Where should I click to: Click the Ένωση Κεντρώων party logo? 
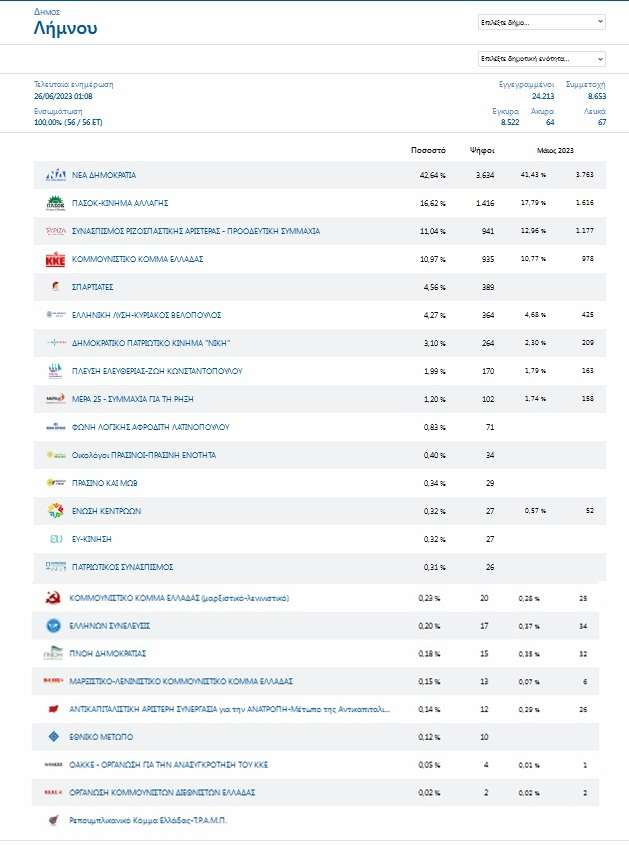[x=56, y=511]
